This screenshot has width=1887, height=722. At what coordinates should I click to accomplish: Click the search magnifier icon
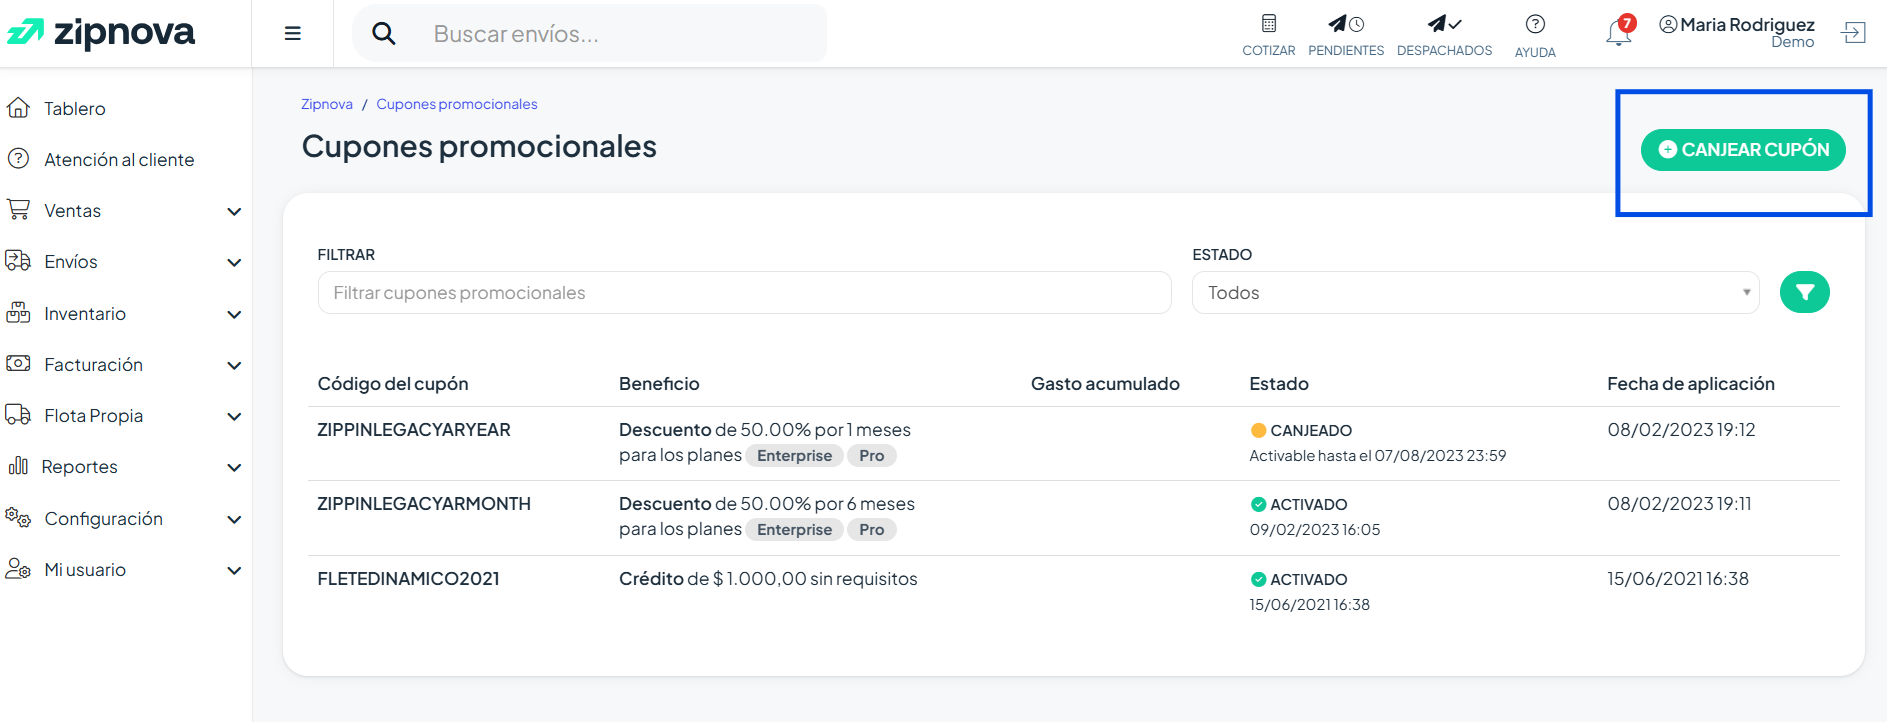point(383,34)
